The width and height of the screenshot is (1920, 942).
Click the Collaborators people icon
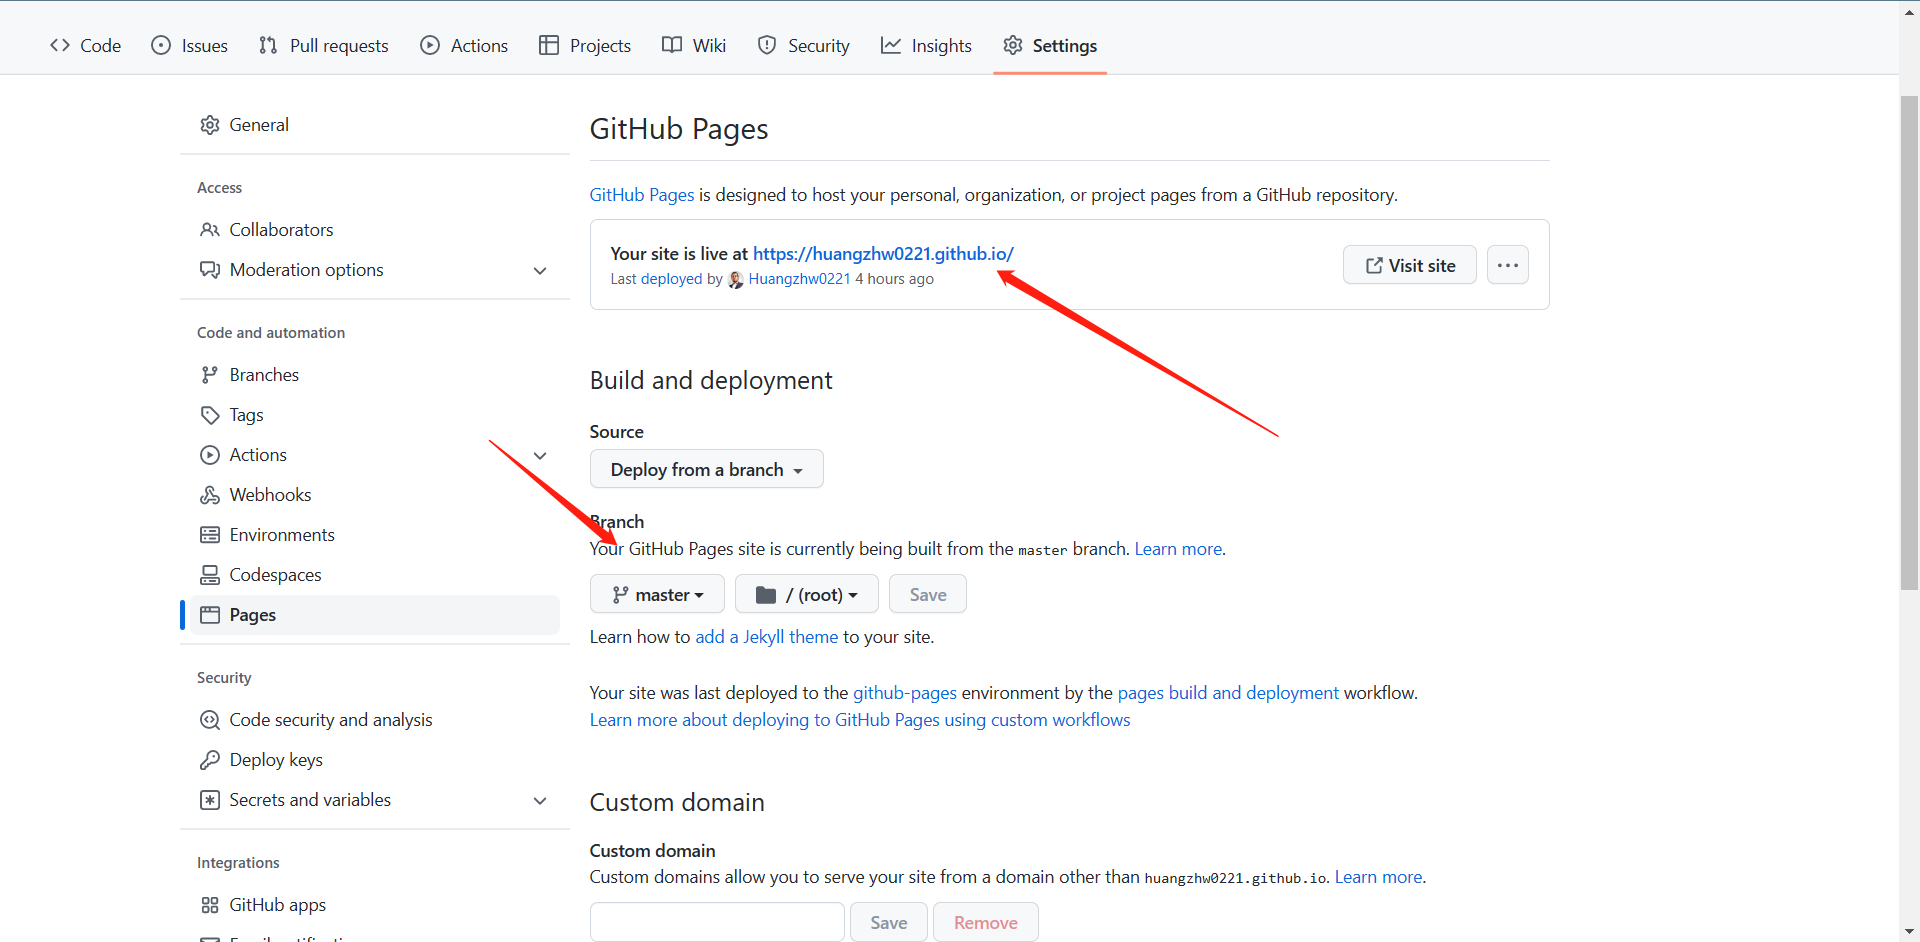click(210, 230)
